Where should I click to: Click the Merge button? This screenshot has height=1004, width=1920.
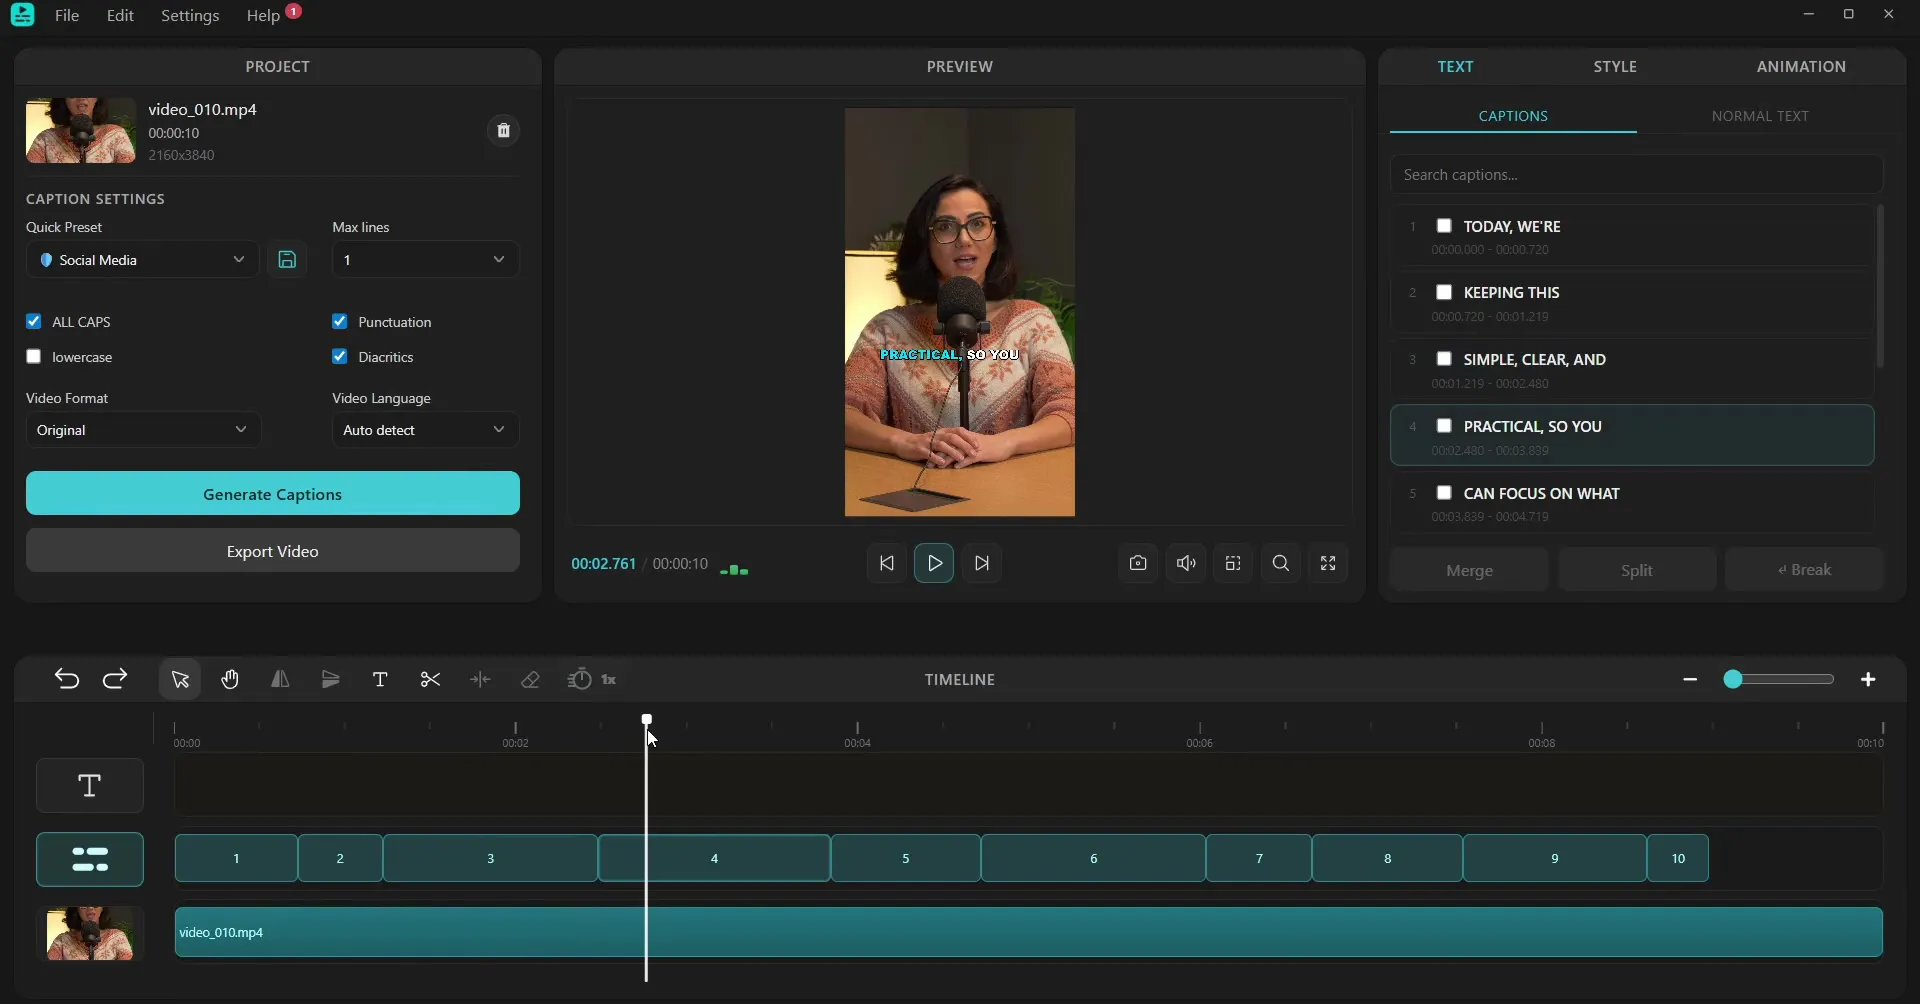(1469, 570)
